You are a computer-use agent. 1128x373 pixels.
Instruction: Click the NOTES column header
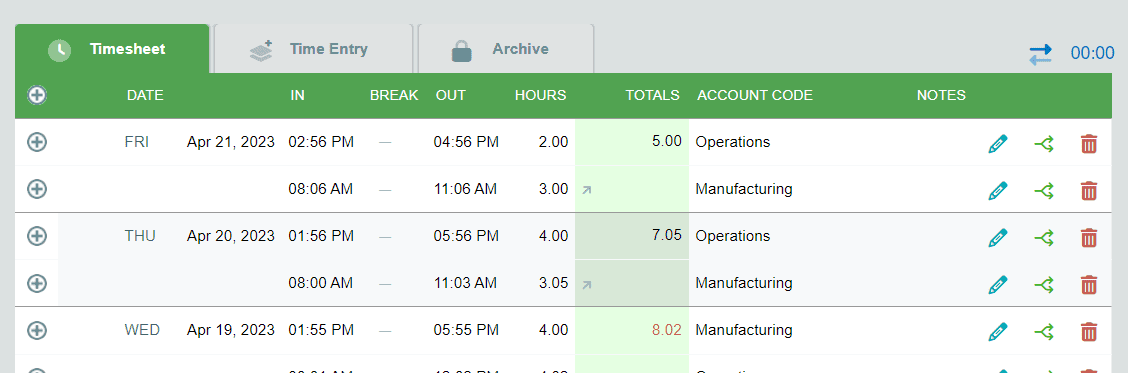coord(941,95)
